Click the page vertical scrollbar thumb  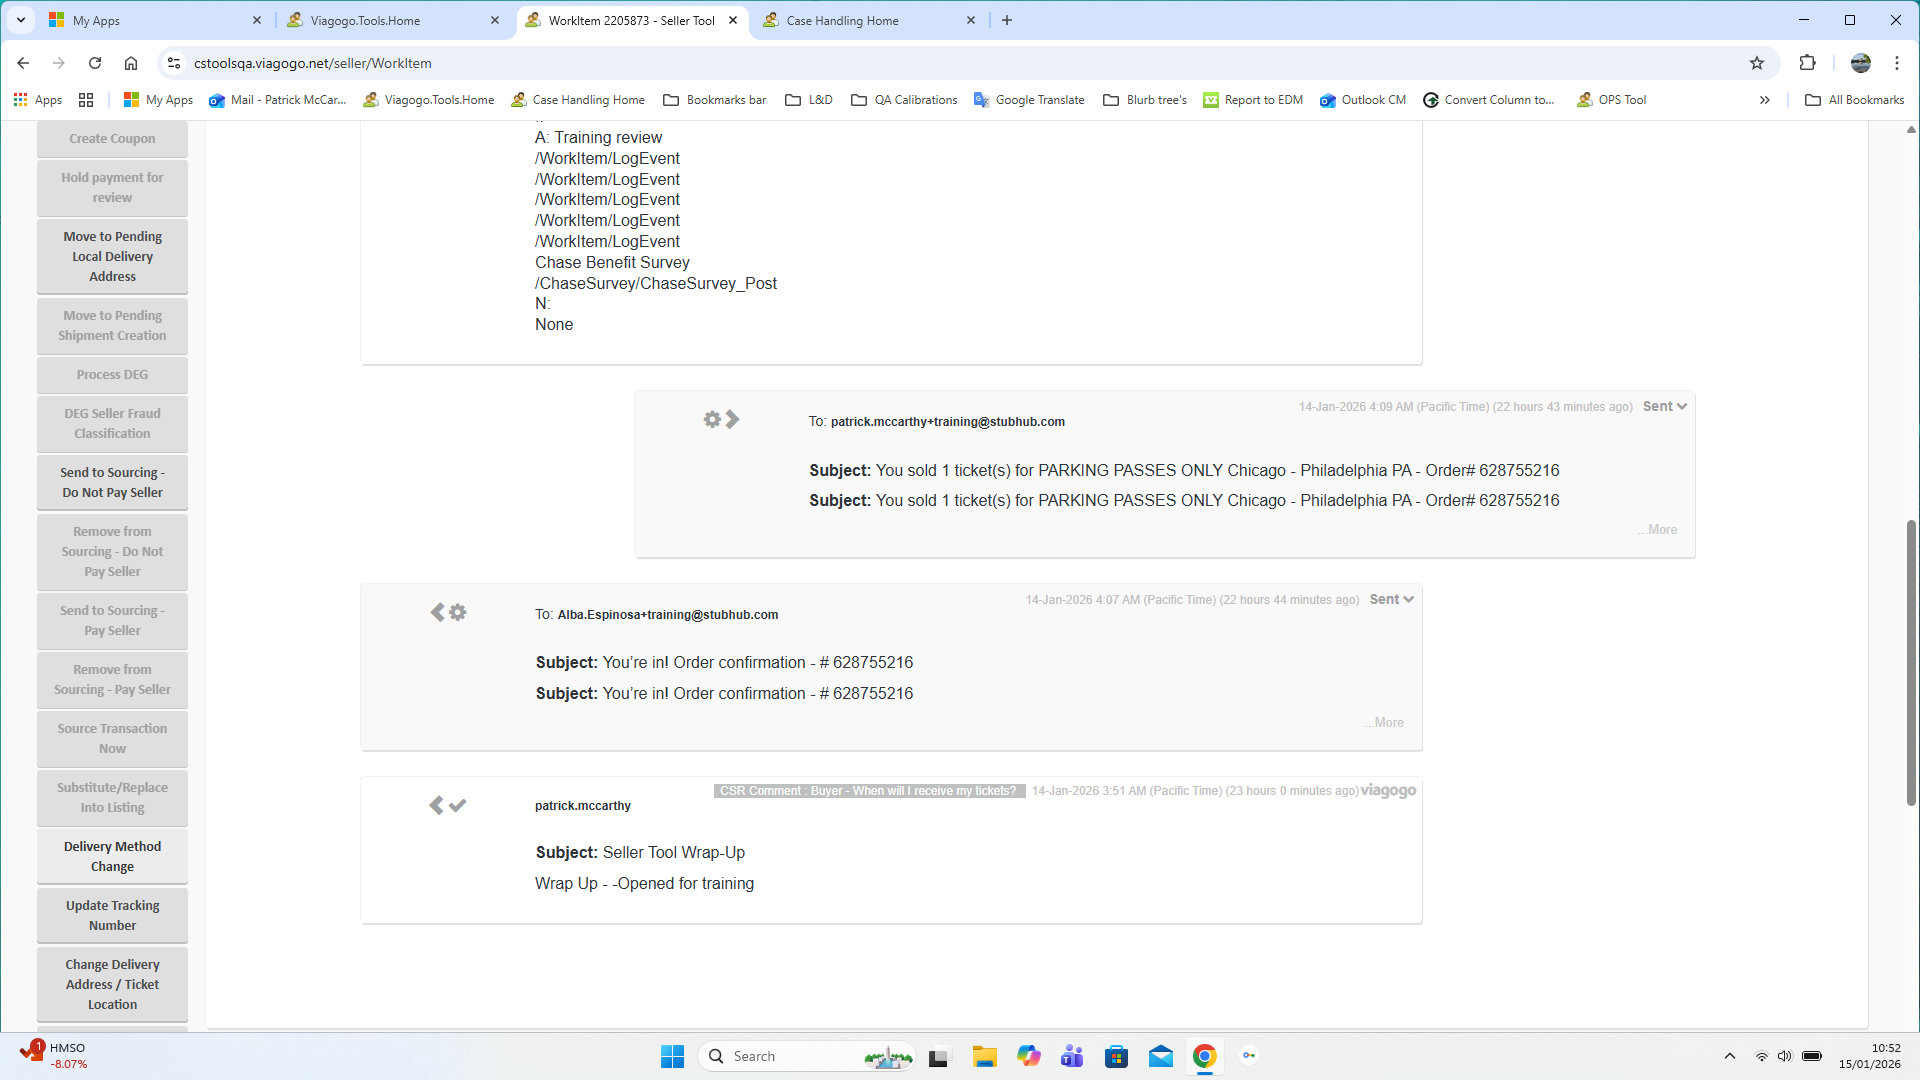(1911, 660)
